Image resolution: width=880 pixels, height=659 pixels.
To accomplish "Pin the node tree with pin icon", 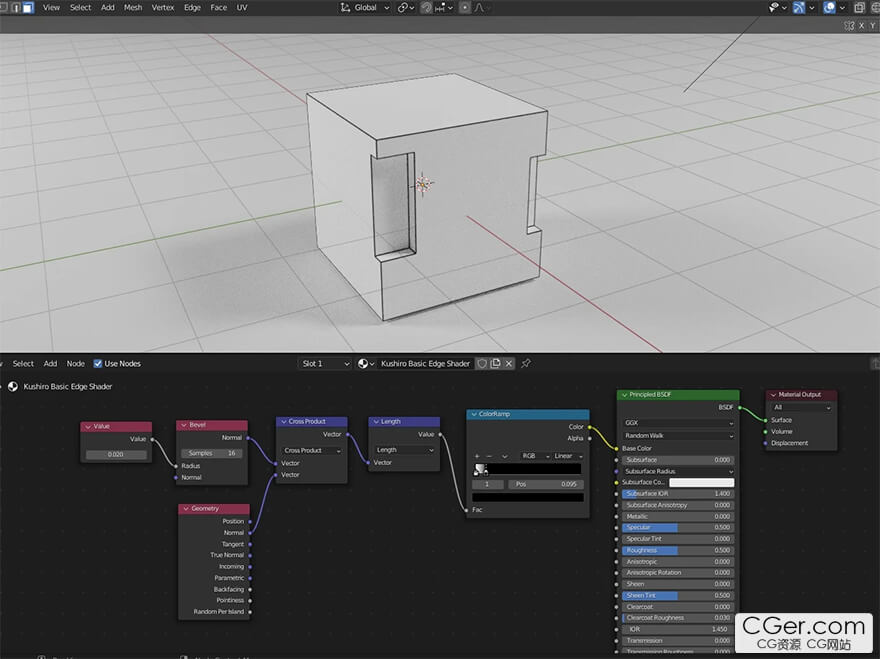I will [526, 364].
